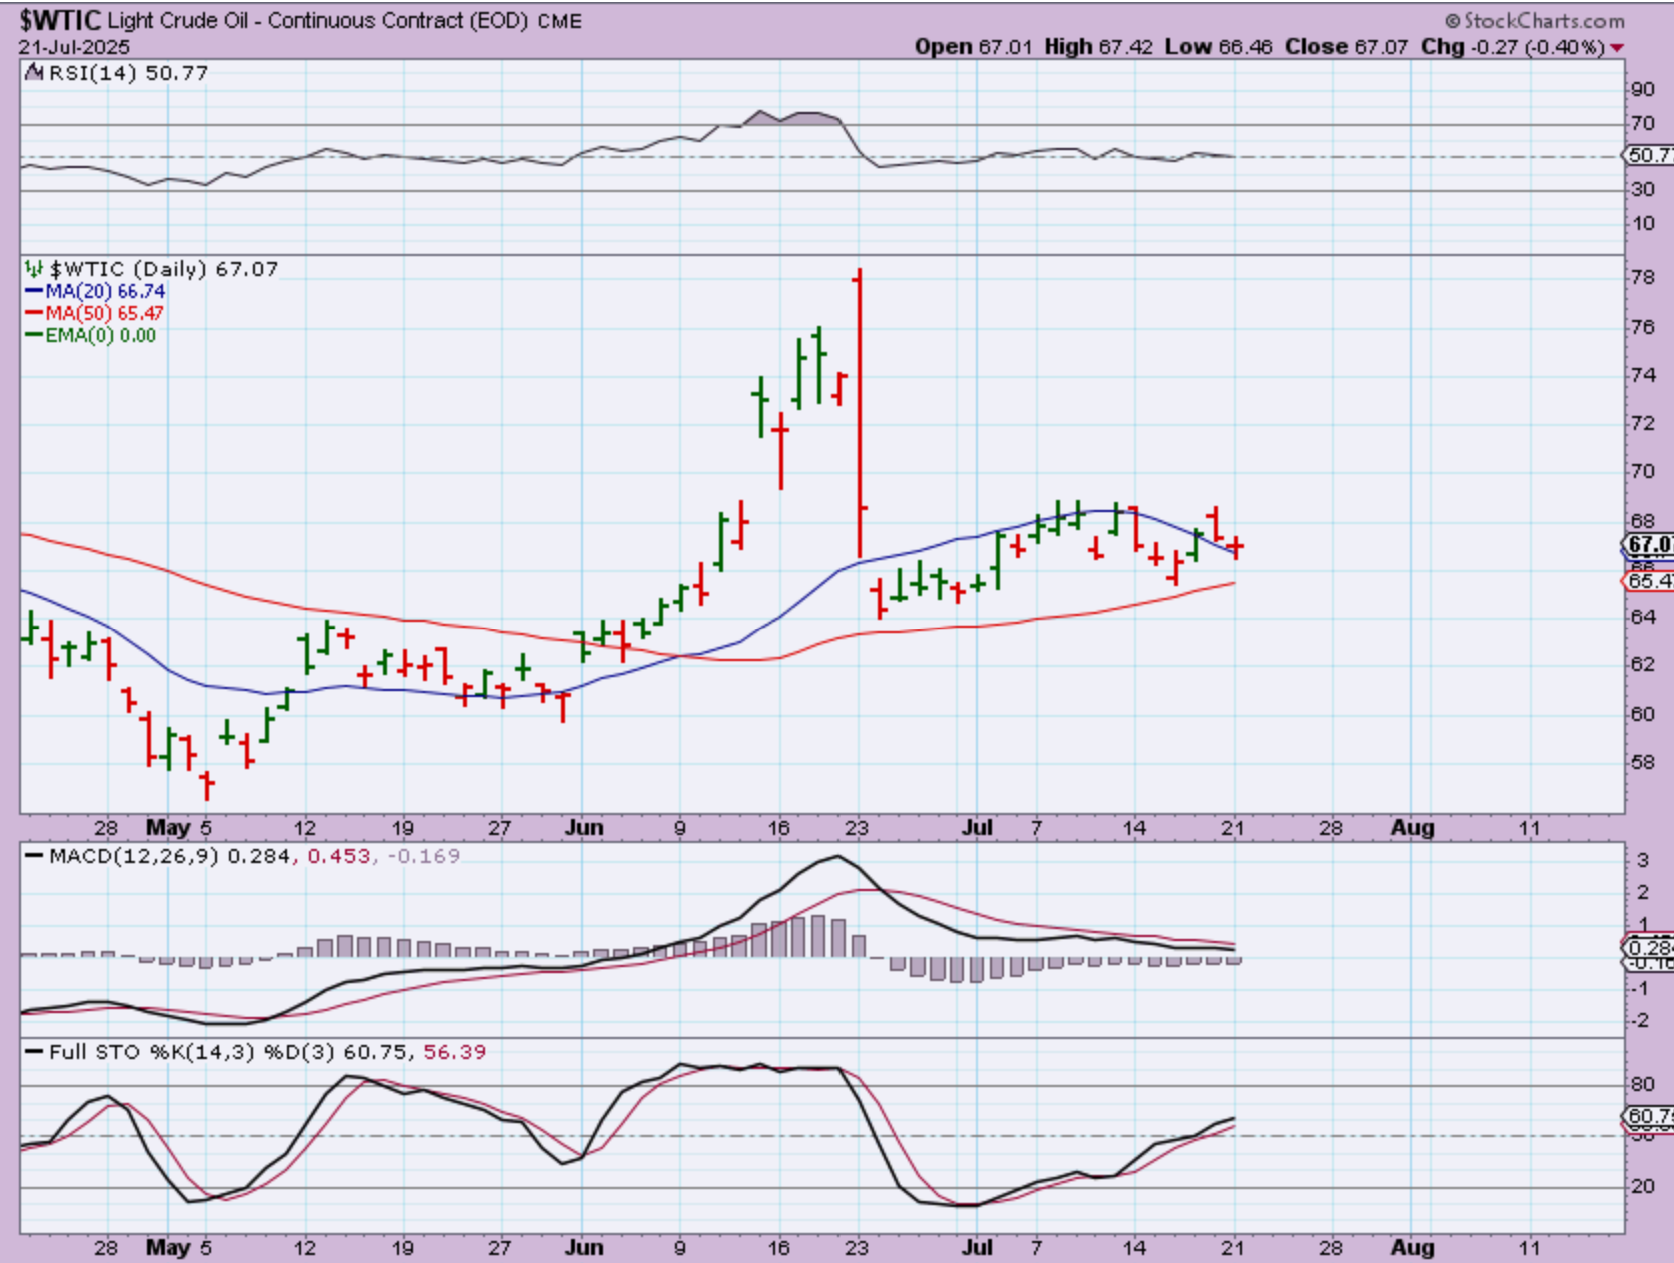The image size is (1674, 1263).
Task: Click the 67.07 current price tag
Action: click(x=1648, y=545)
